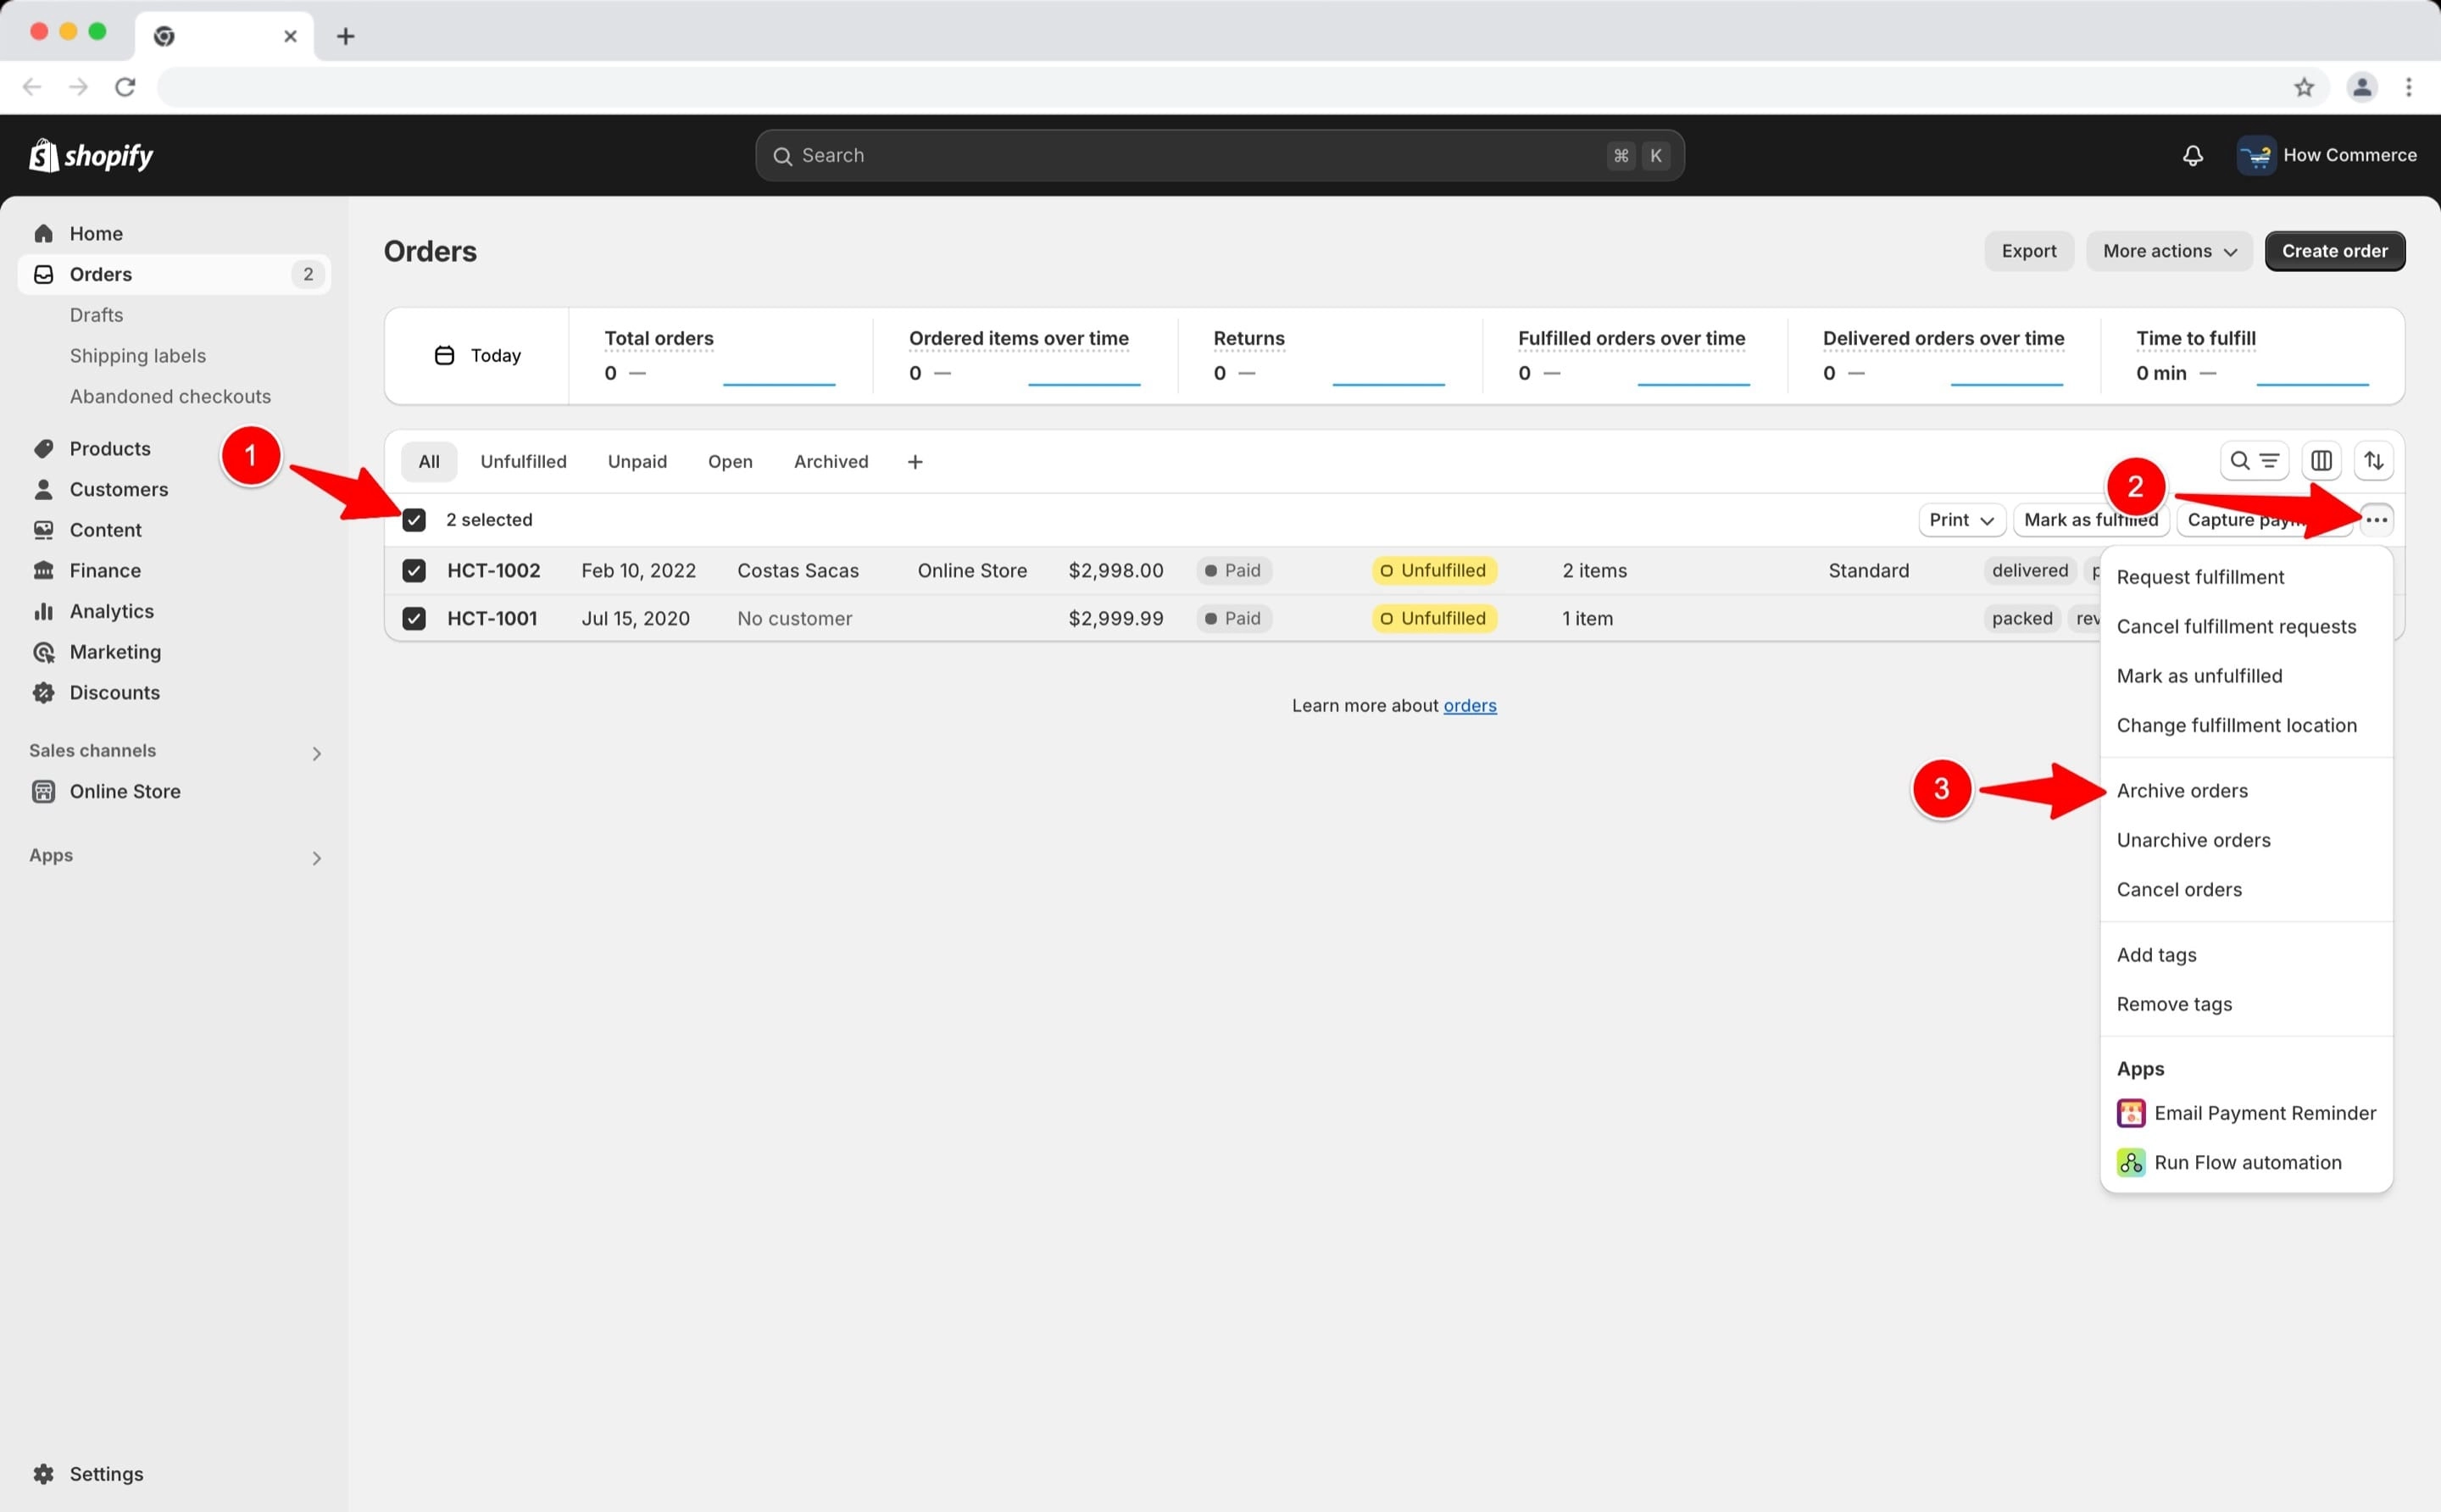2441x1512 pixels.
Task: Click the Online Store icon
Action: 43,791
